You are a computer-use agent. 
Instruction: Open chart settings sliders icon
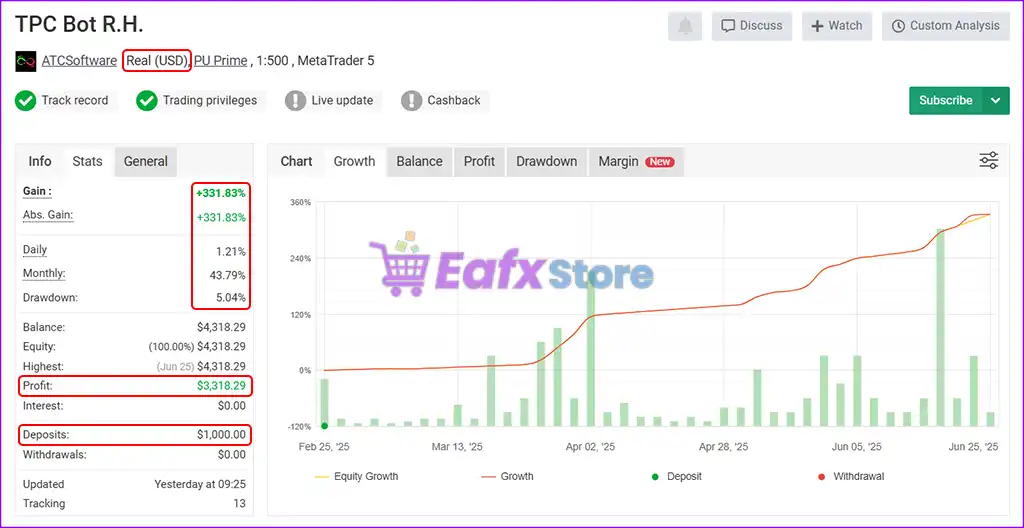click(x=989, y=161)
